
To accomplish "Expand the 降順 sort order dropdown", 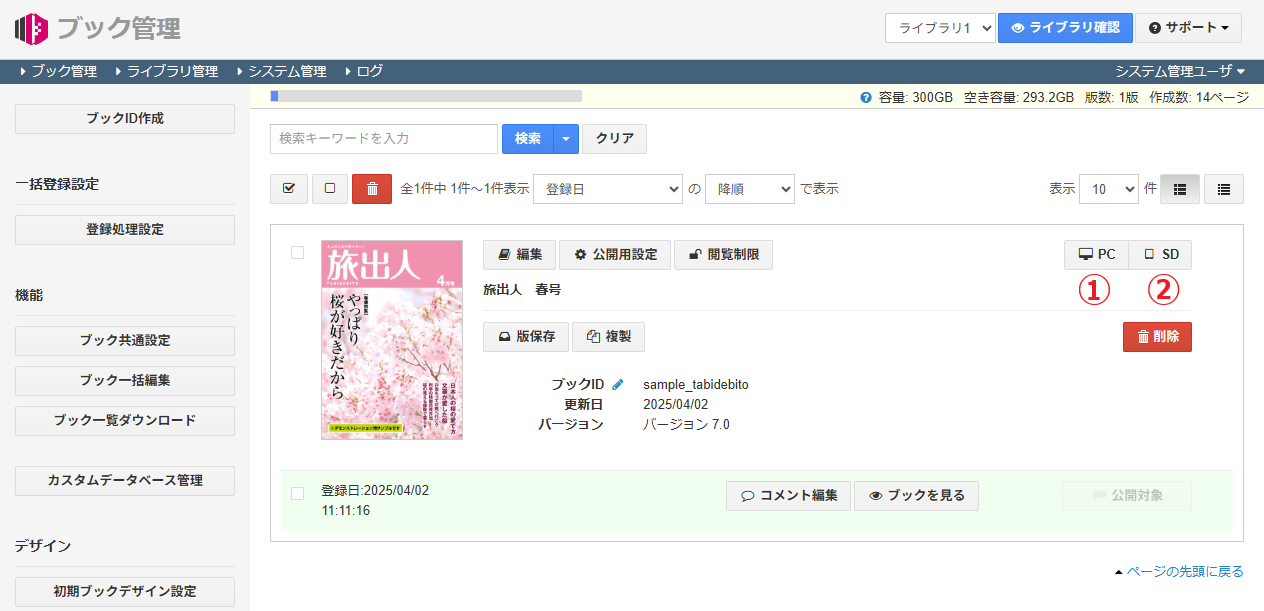I will pos(749,189).
